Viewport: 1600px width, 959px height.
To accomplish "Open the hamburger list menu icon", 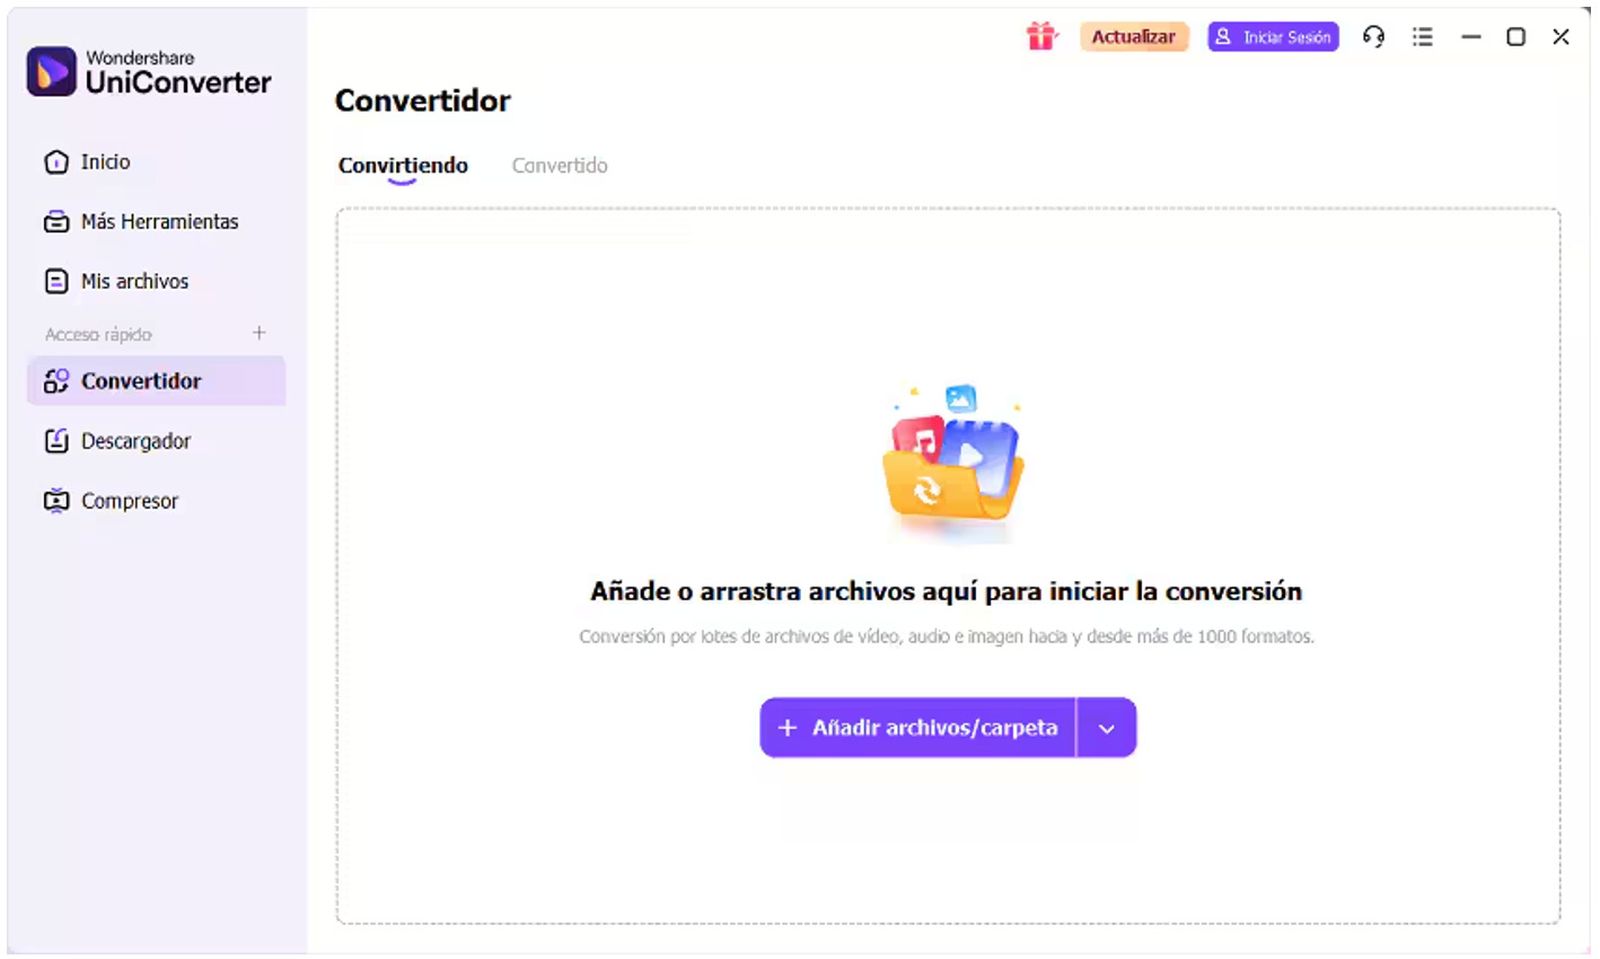I will point(1422,37).
